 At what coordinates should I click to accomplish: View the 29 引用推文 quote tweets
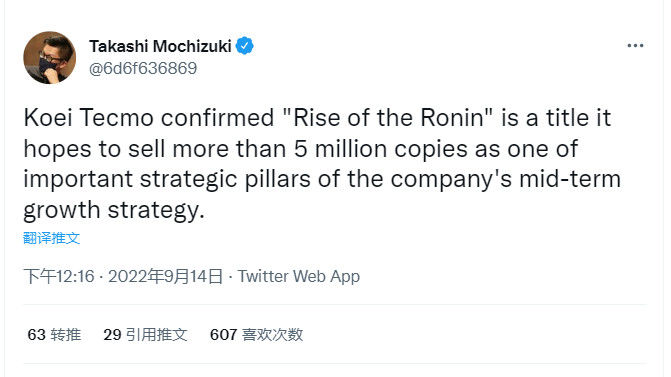[145, 335]
